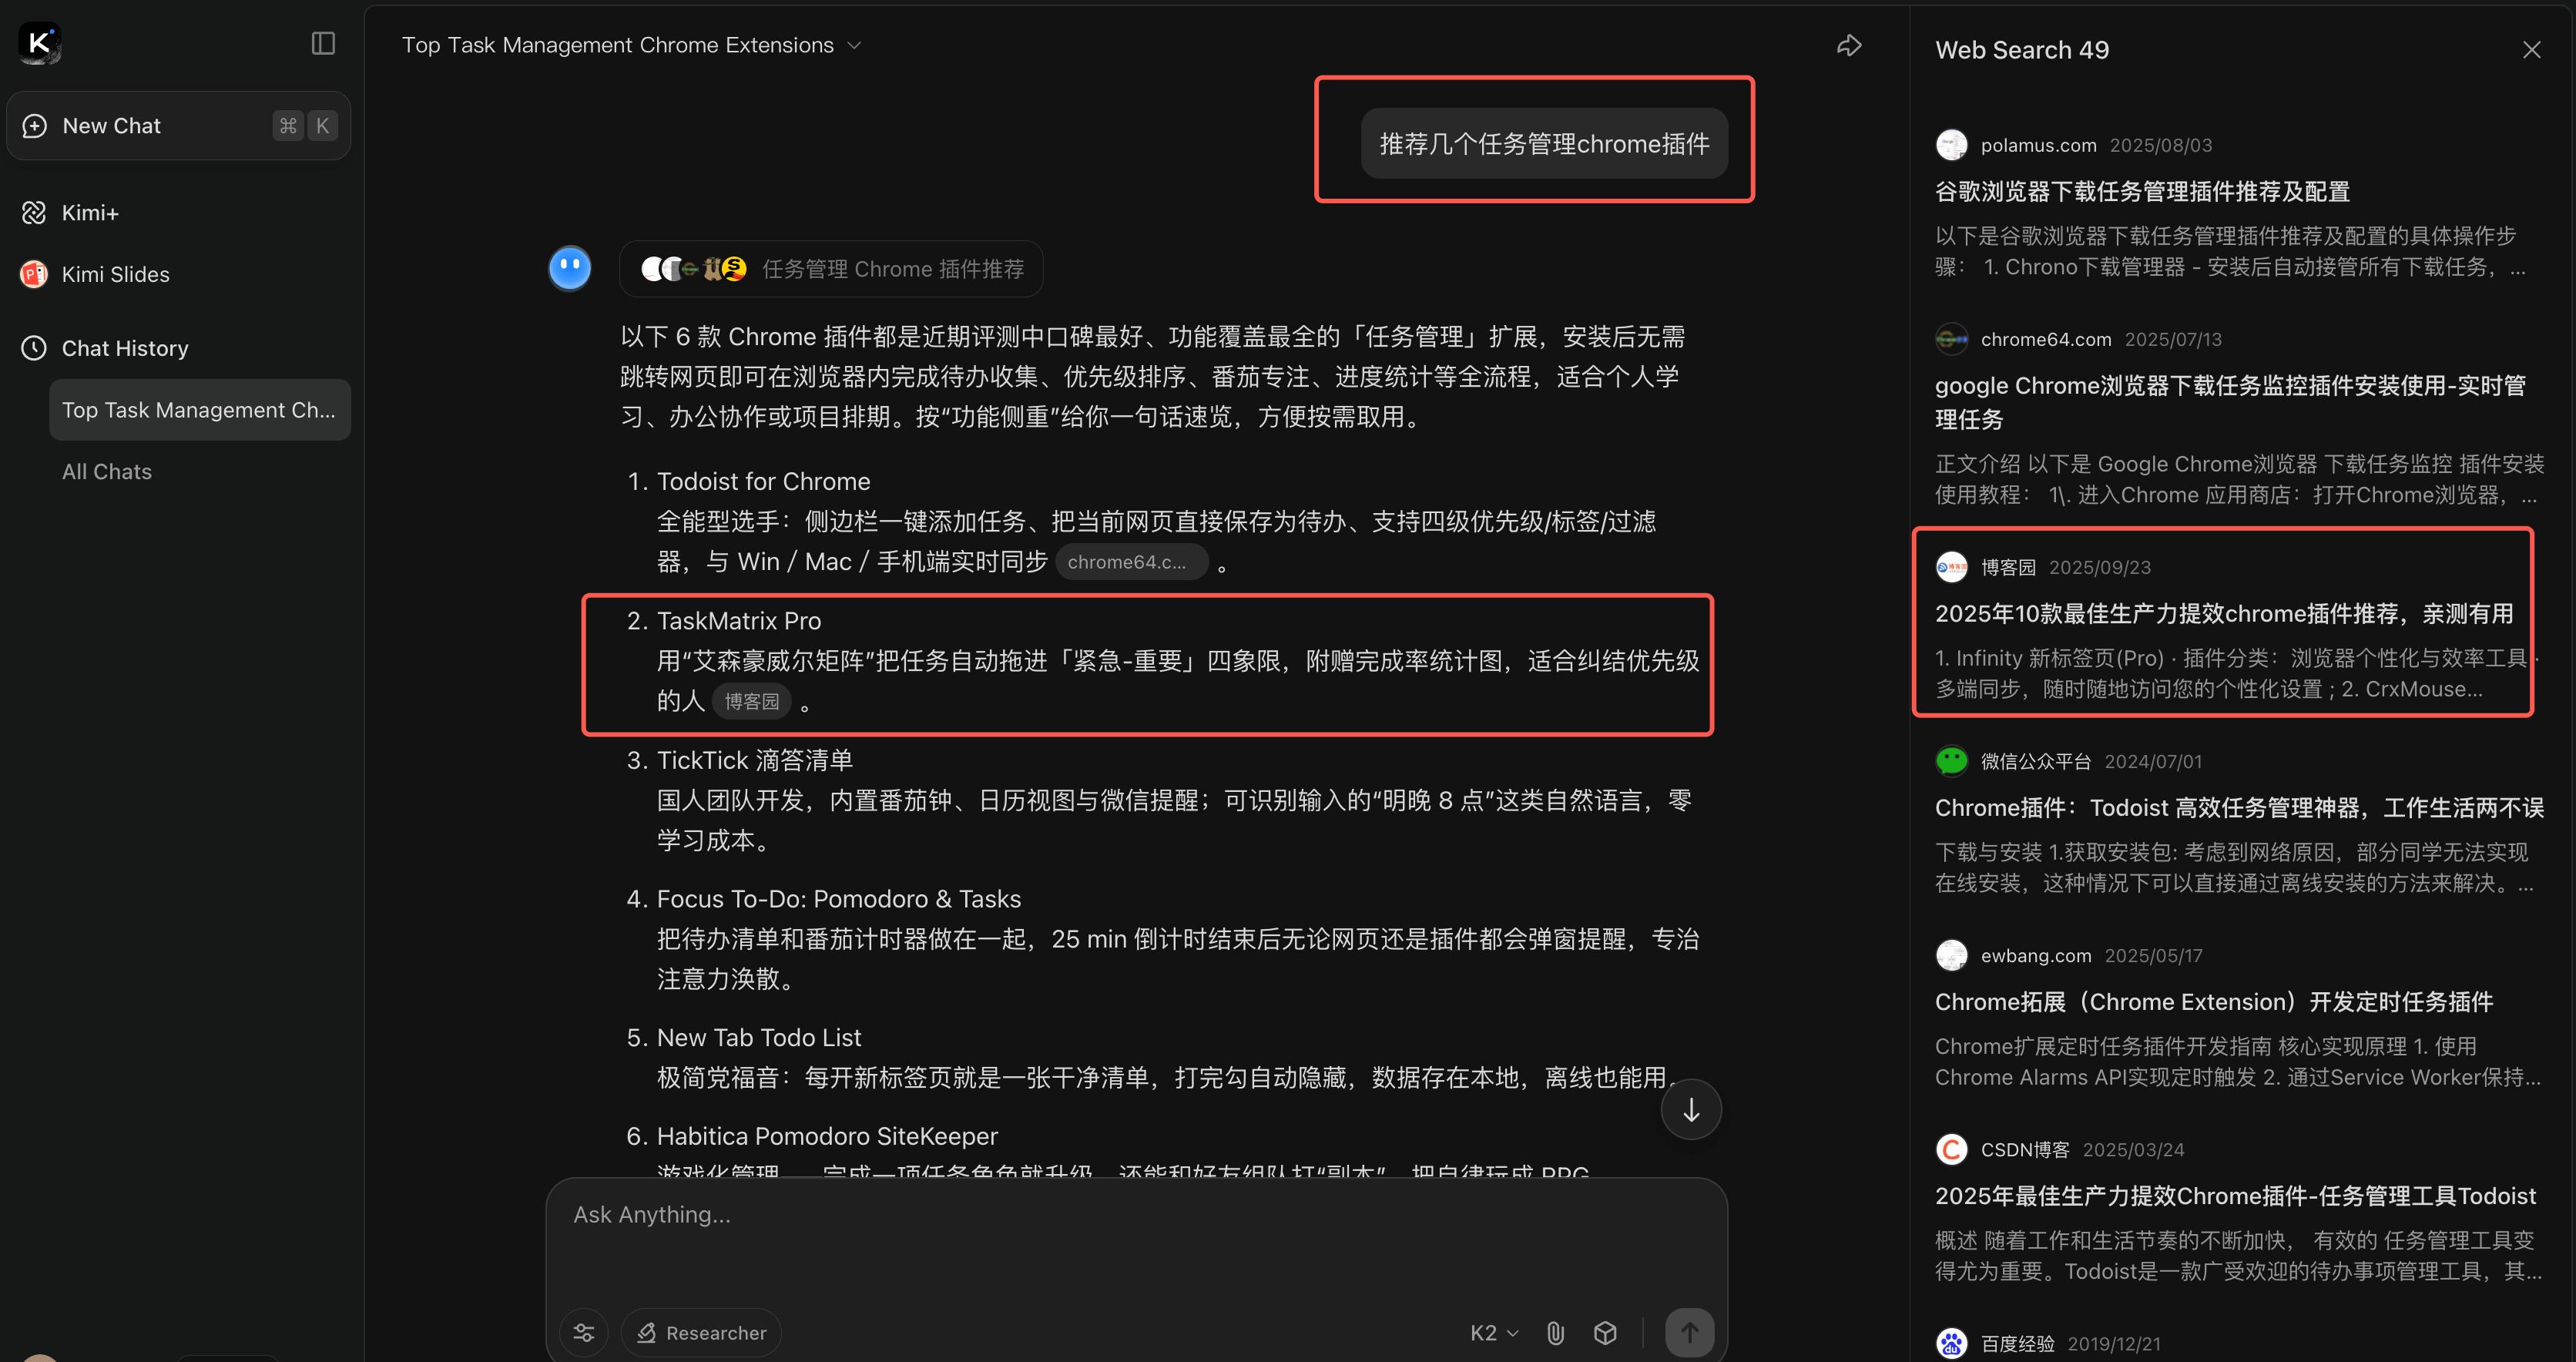This screenshot has width=2576, height=1362.
Task: Toggle the Researcher mode
Action: coord(701,1333)
